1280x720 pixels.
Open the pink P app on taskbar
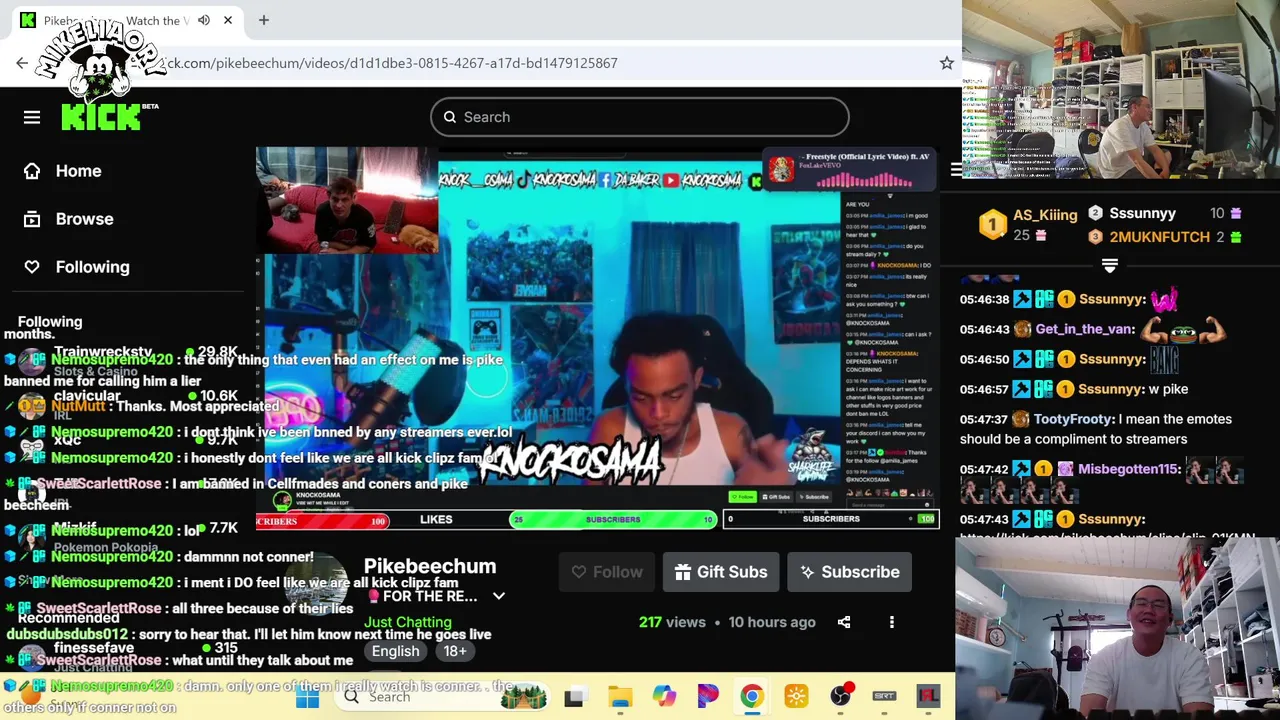coord(708,697)
